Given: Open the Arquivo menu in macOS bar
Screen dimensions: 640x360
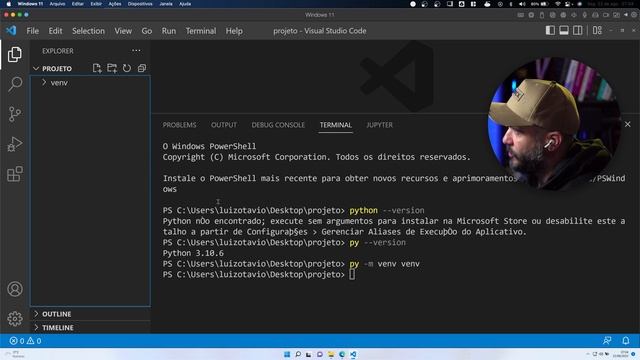Looking at the screenshot, I should (57, 4).
